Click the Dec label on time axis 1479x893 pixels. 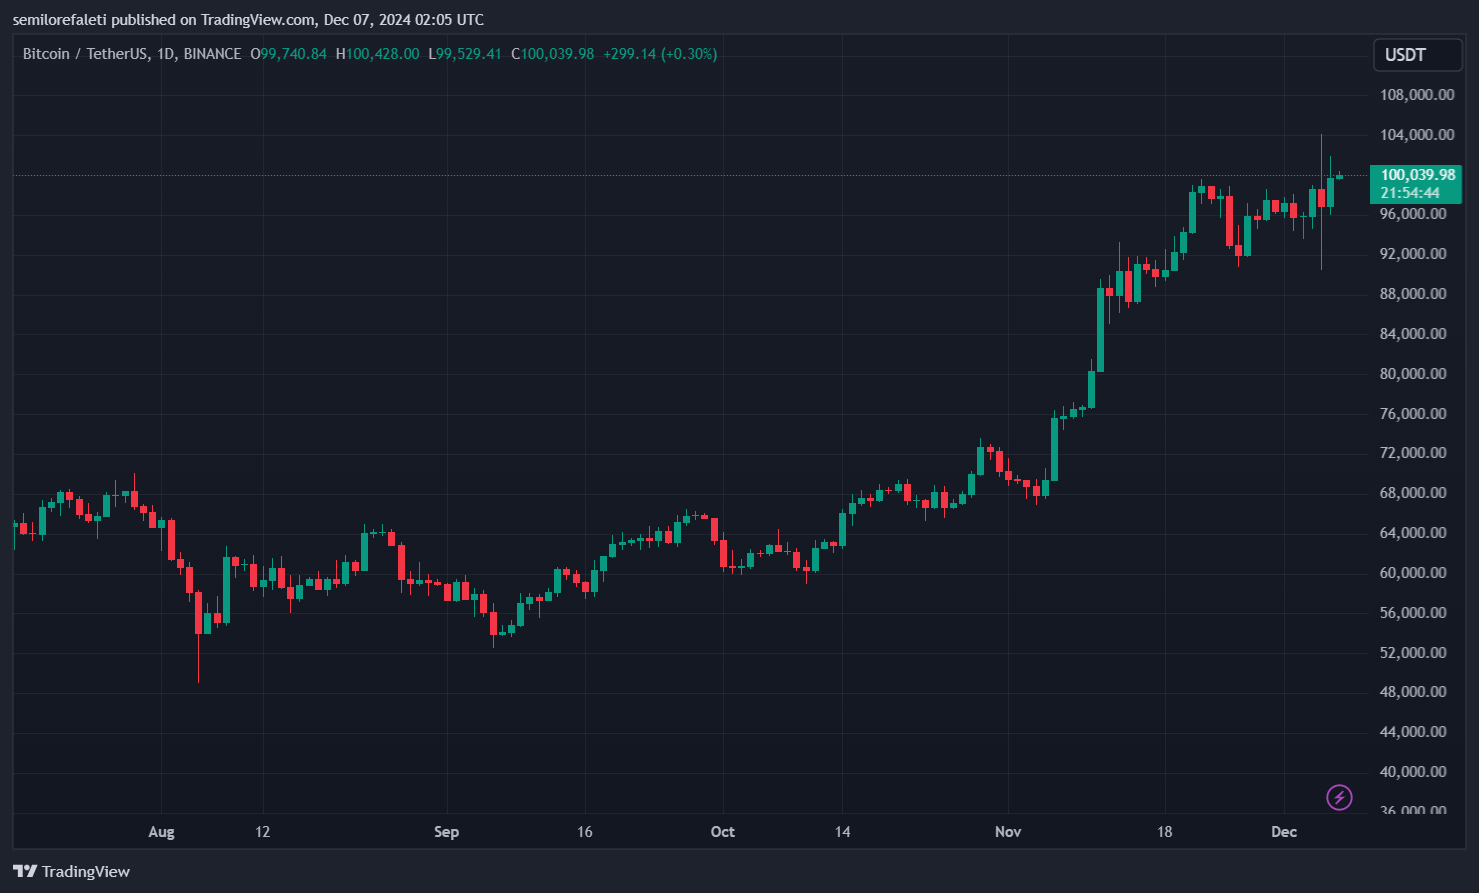click(x=1284, y=832)
